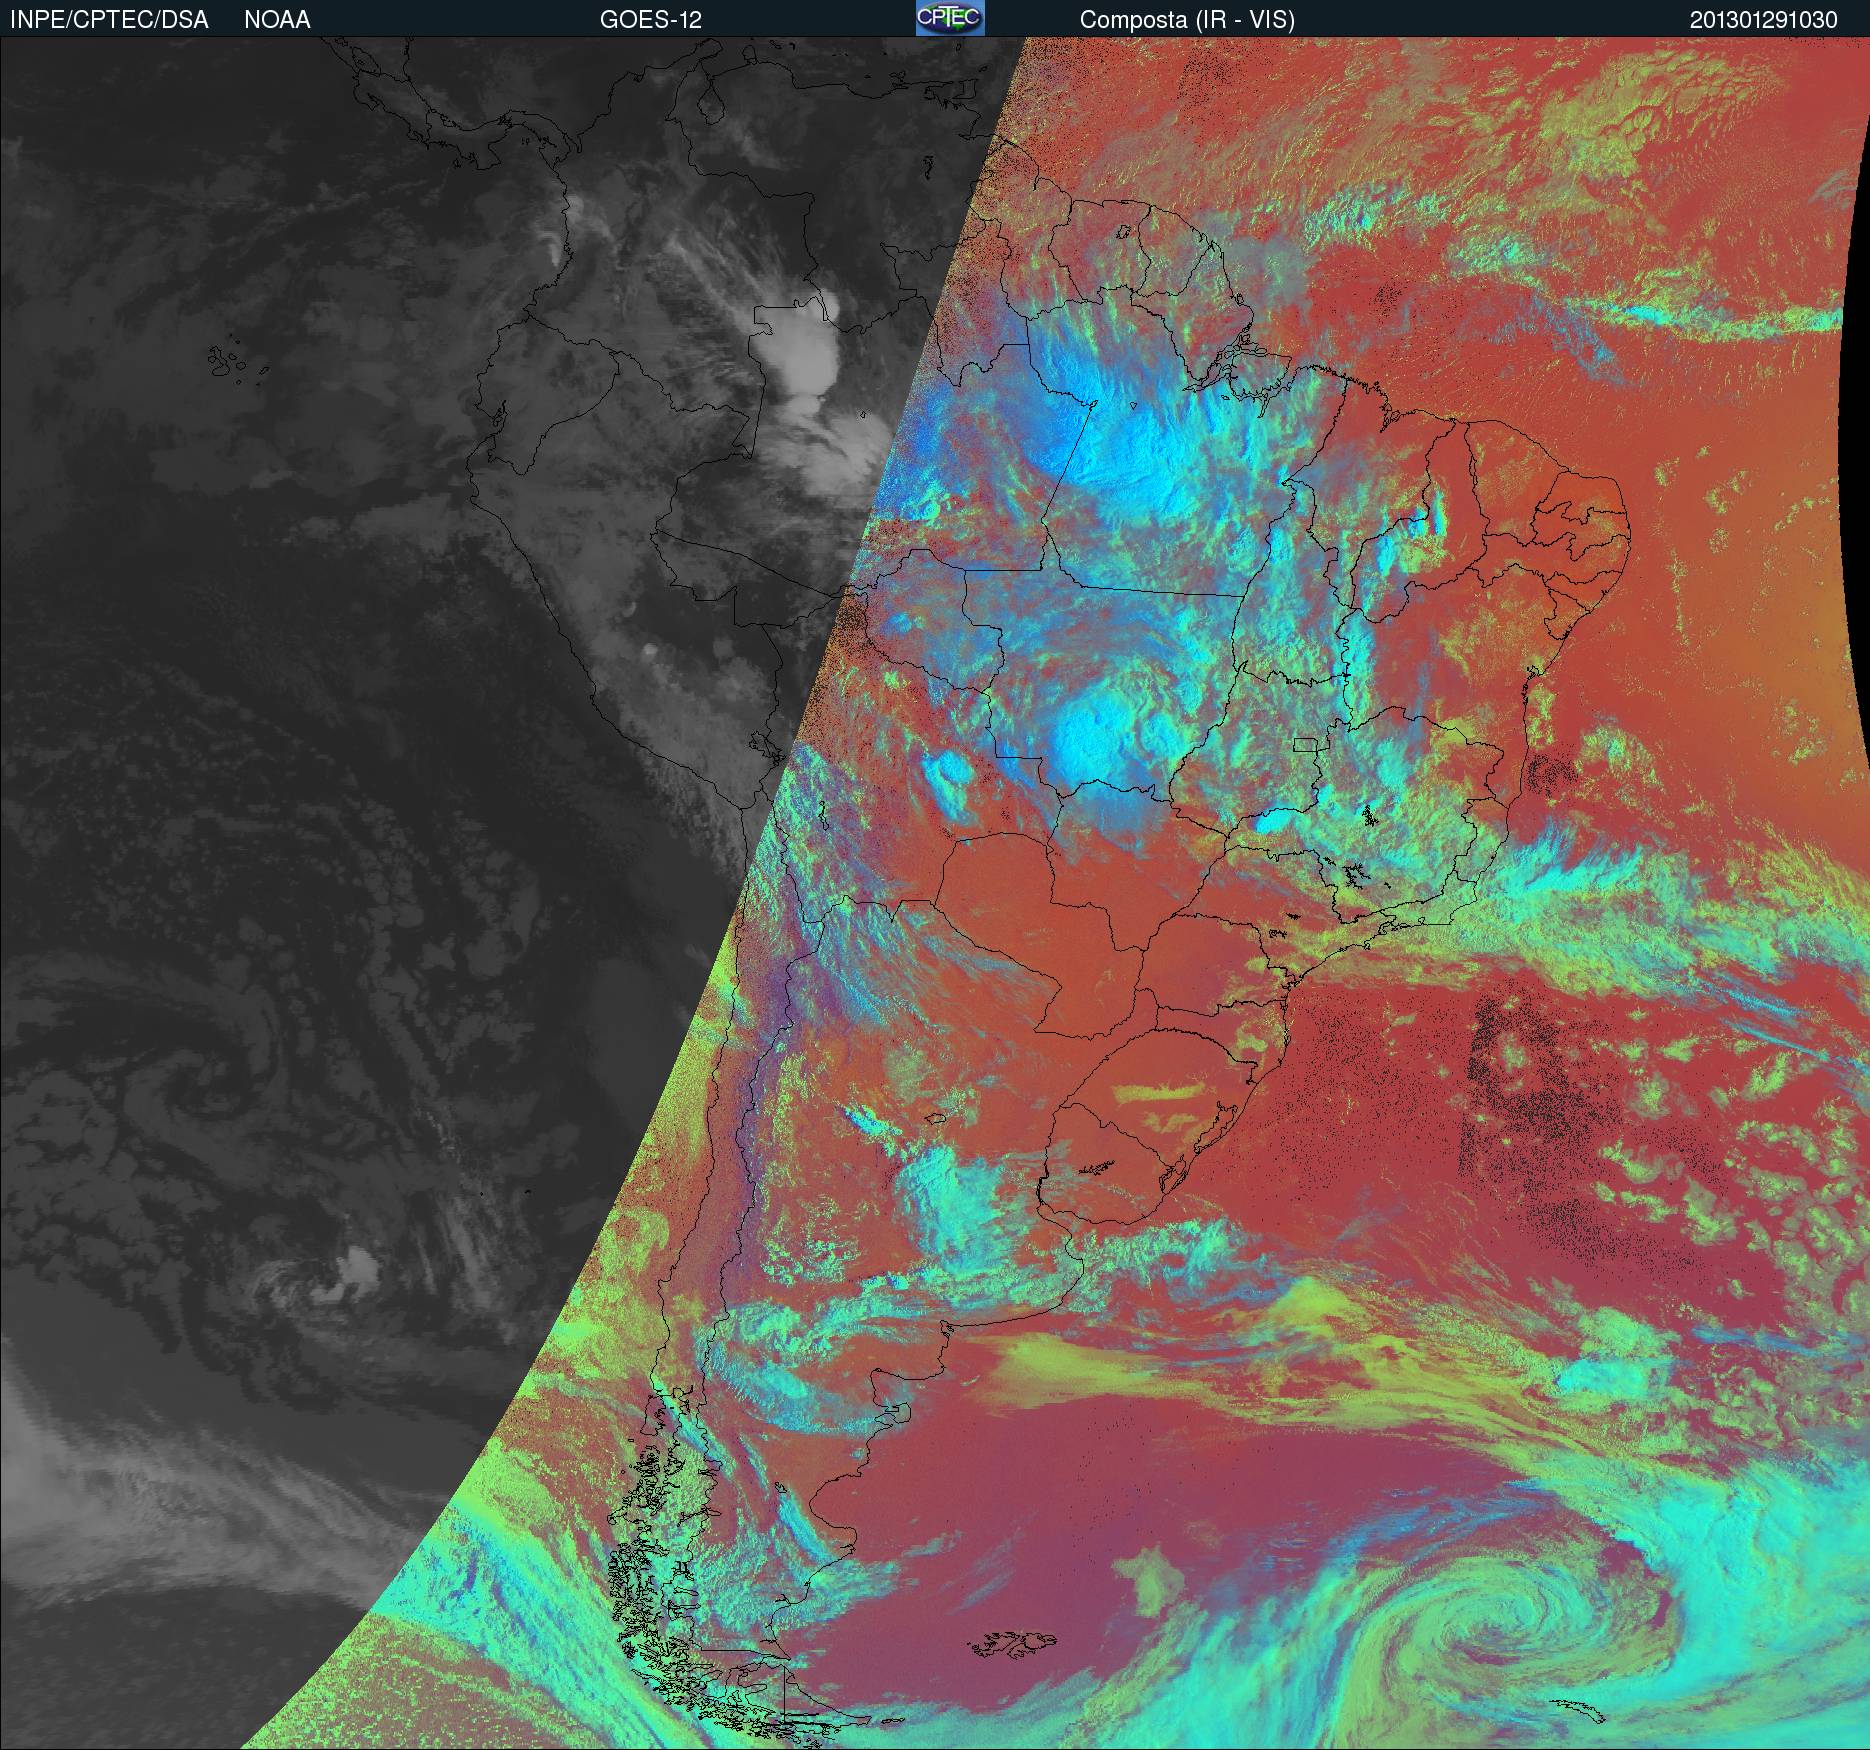Click the 201301291030 timestamp
Screen dimensions: 1870x1750
pos(1764,20)
